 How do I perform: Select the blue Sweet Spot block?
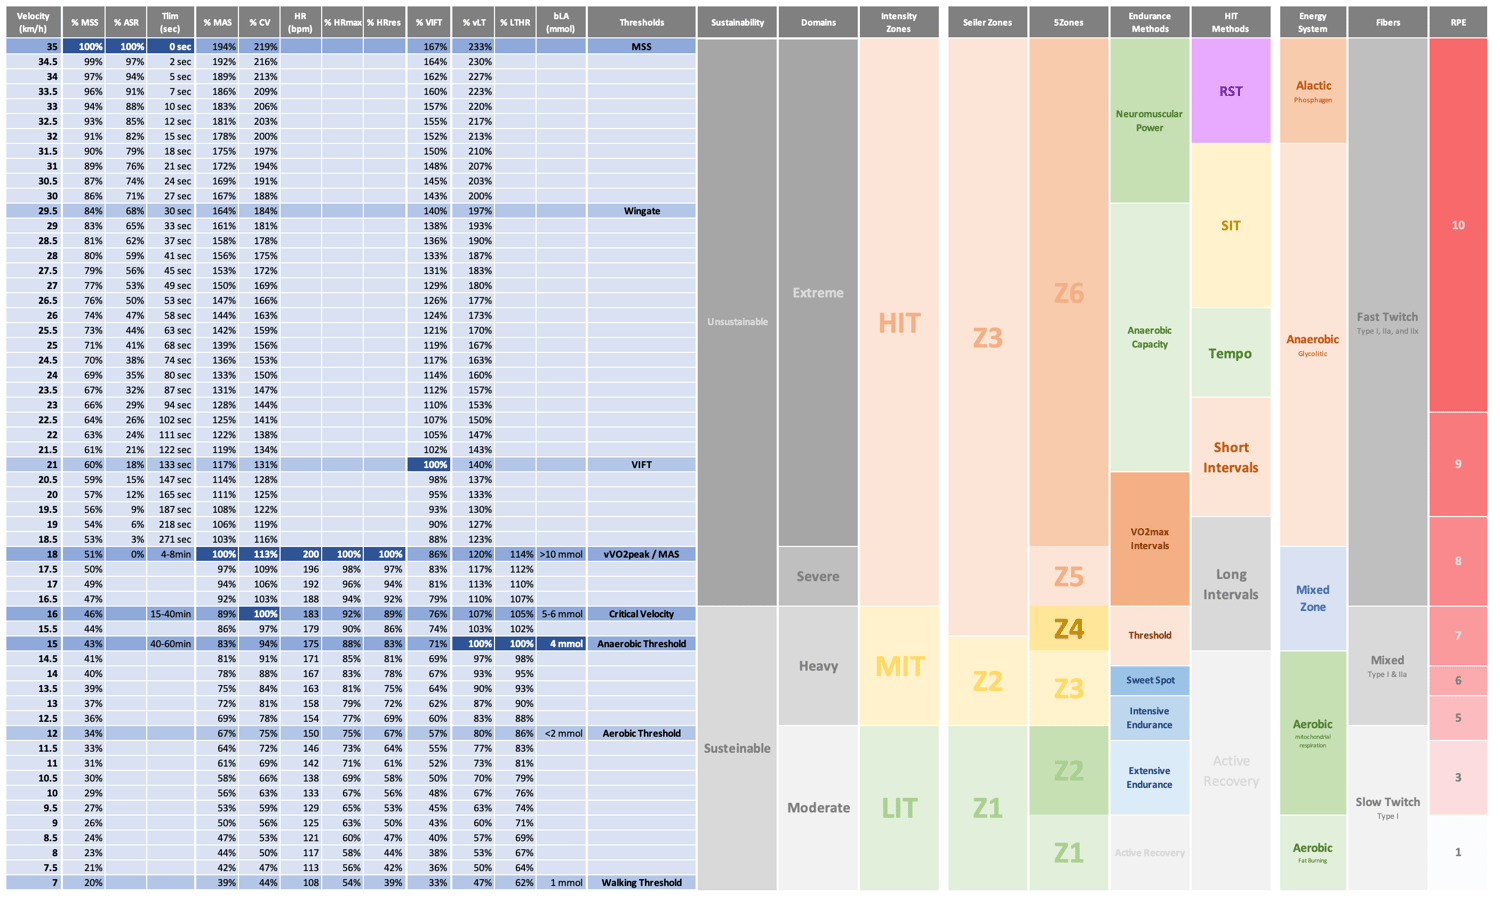(x=1149, y=680)
